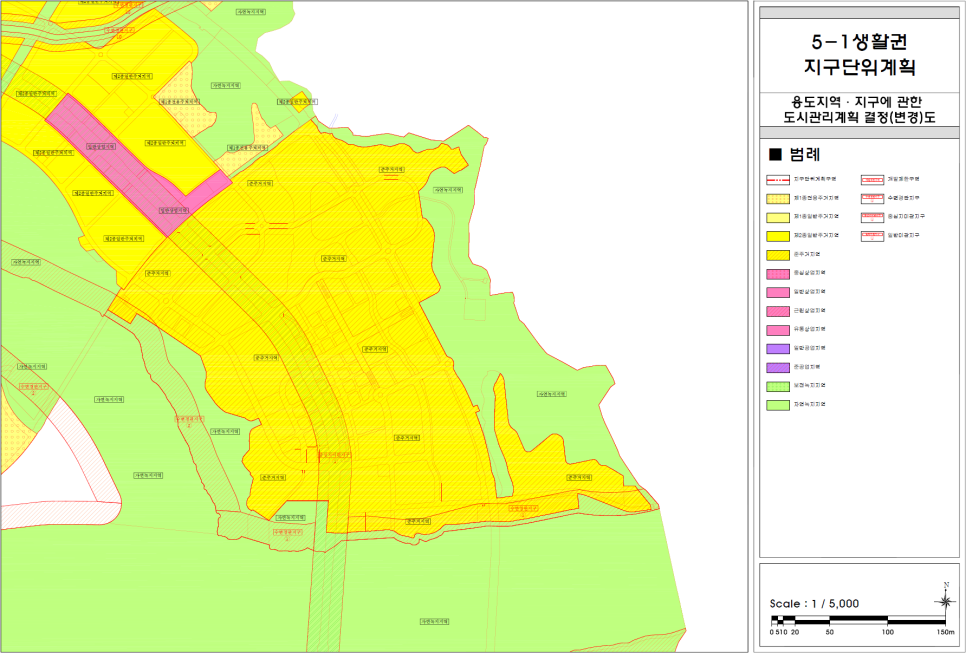Select the 중심지미관지구 legend symbol
966x653 pixels.
[872, 216]
